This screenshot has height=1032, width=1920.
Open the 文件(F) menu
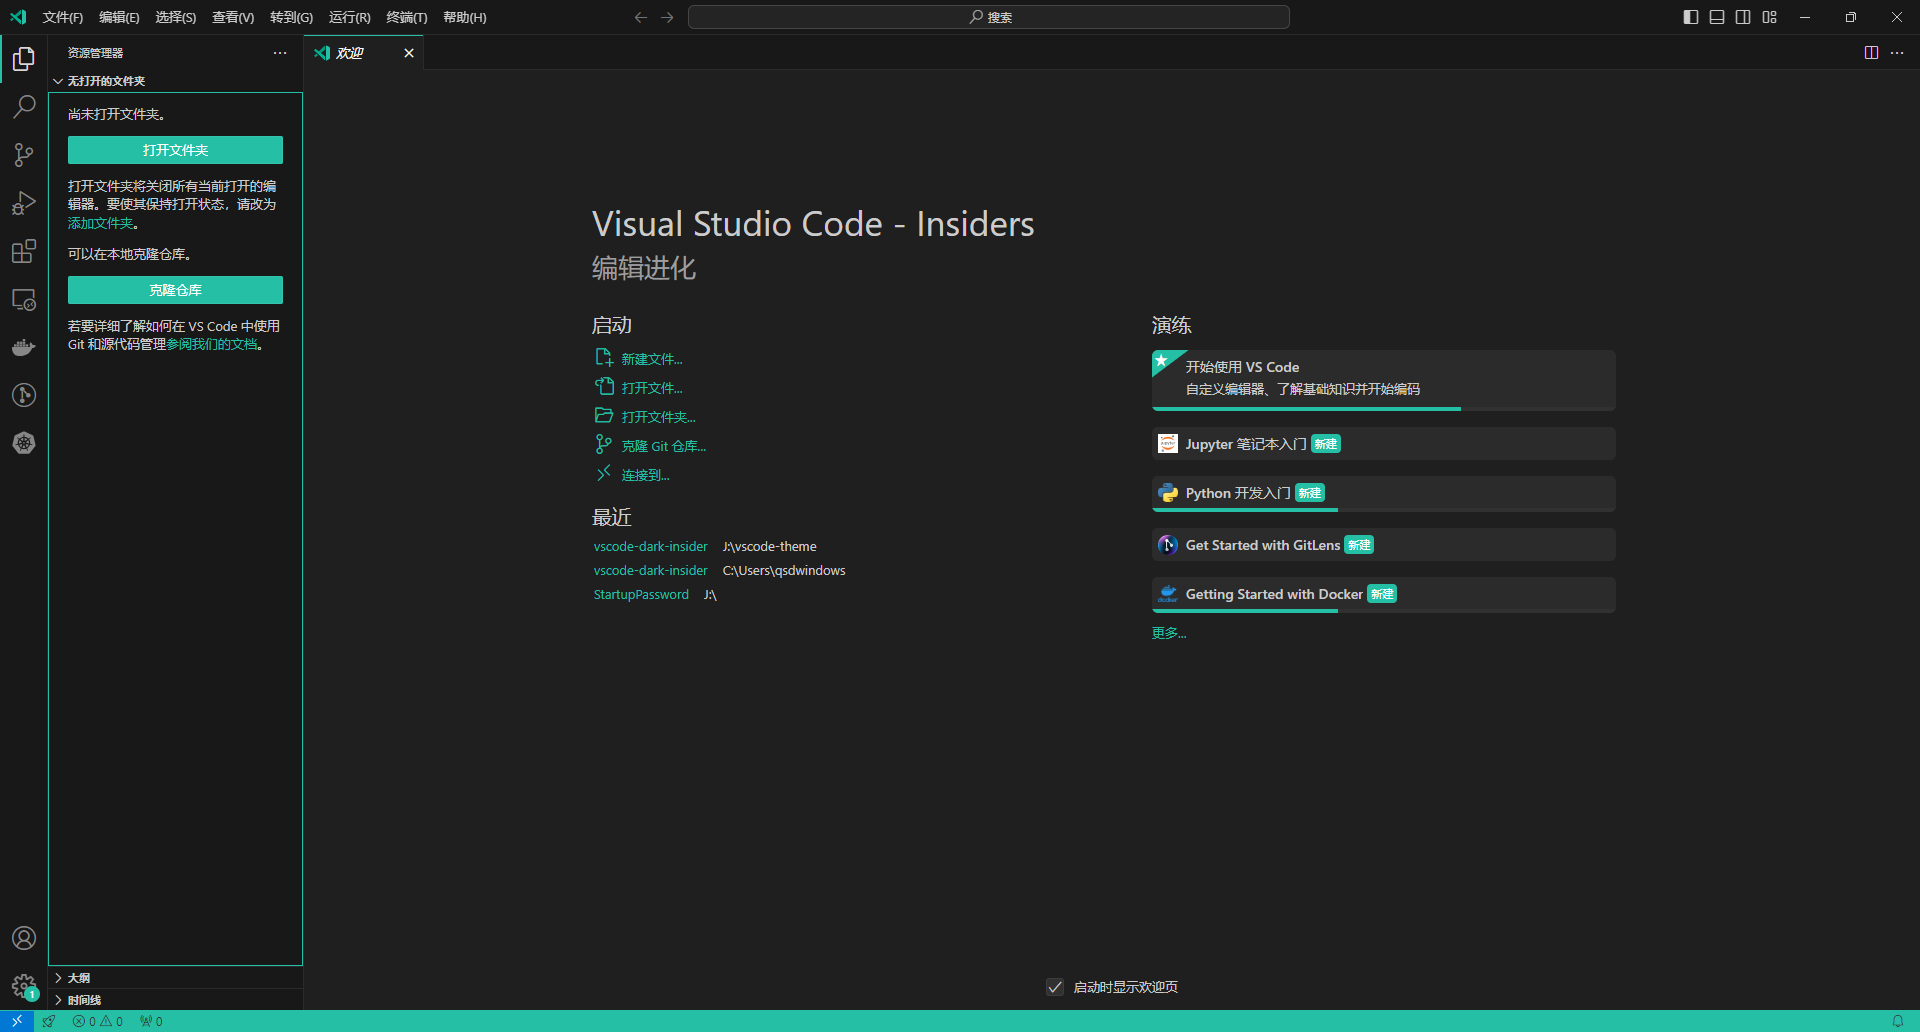63,17
